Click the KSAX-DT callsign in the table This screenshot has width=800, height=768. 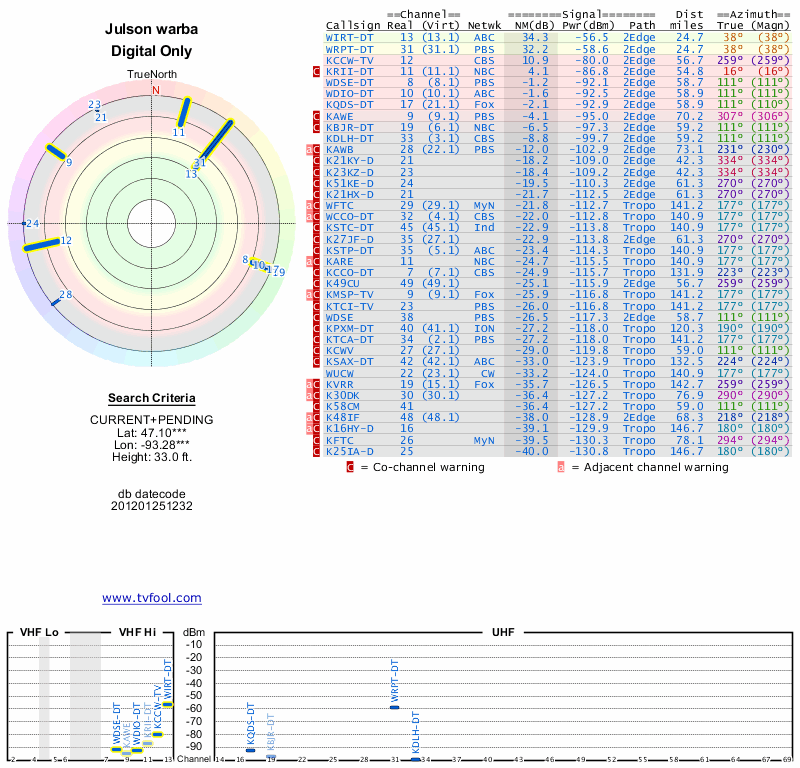pos(349,361)
